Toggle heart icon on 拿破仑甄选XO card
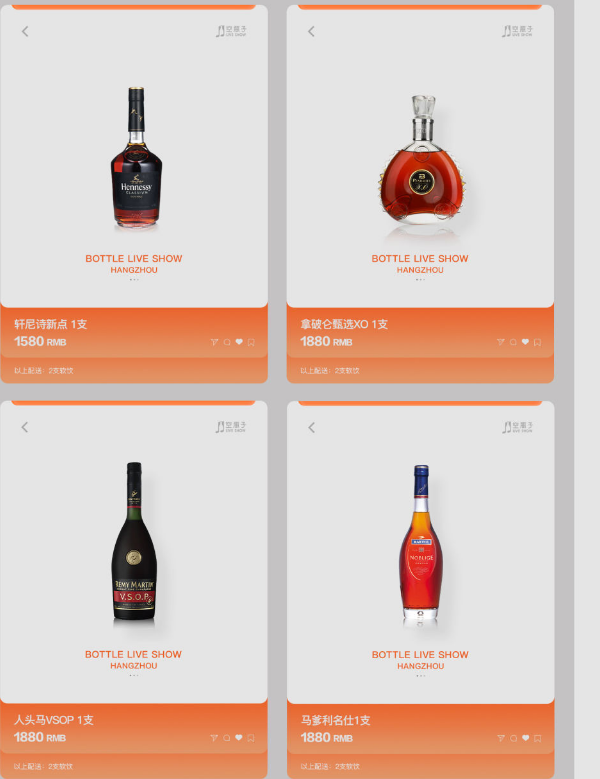The image size is (600, 779). coord(525,342)
